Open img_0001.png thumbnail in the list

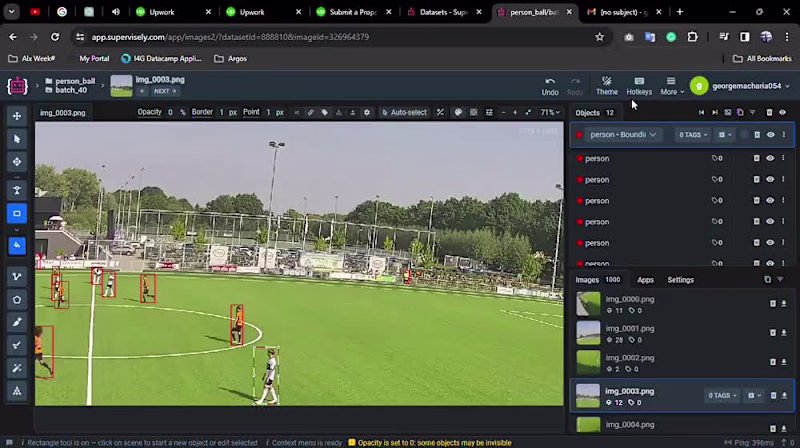click(x=588, y=333)
